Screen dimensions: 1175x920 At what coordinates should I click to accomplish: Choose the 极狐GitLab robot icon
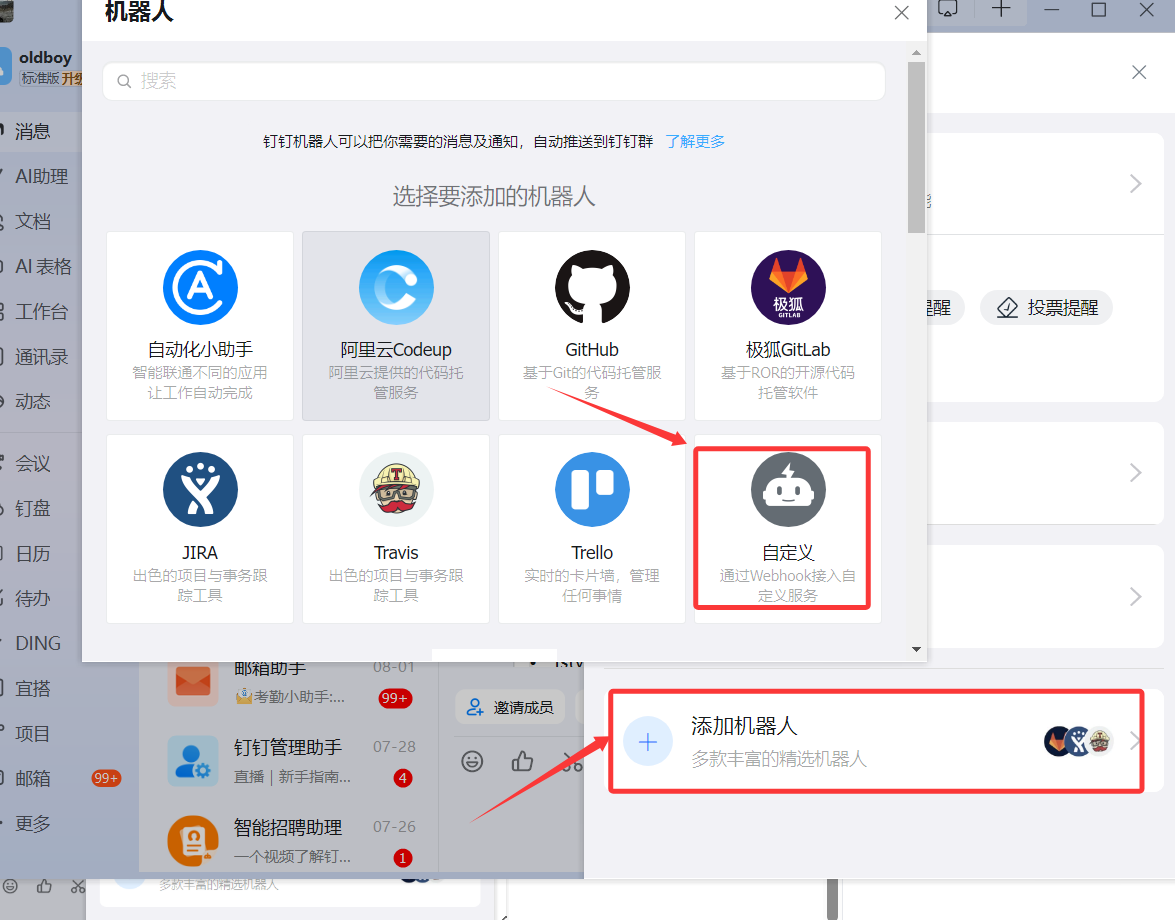coord(788,288)
